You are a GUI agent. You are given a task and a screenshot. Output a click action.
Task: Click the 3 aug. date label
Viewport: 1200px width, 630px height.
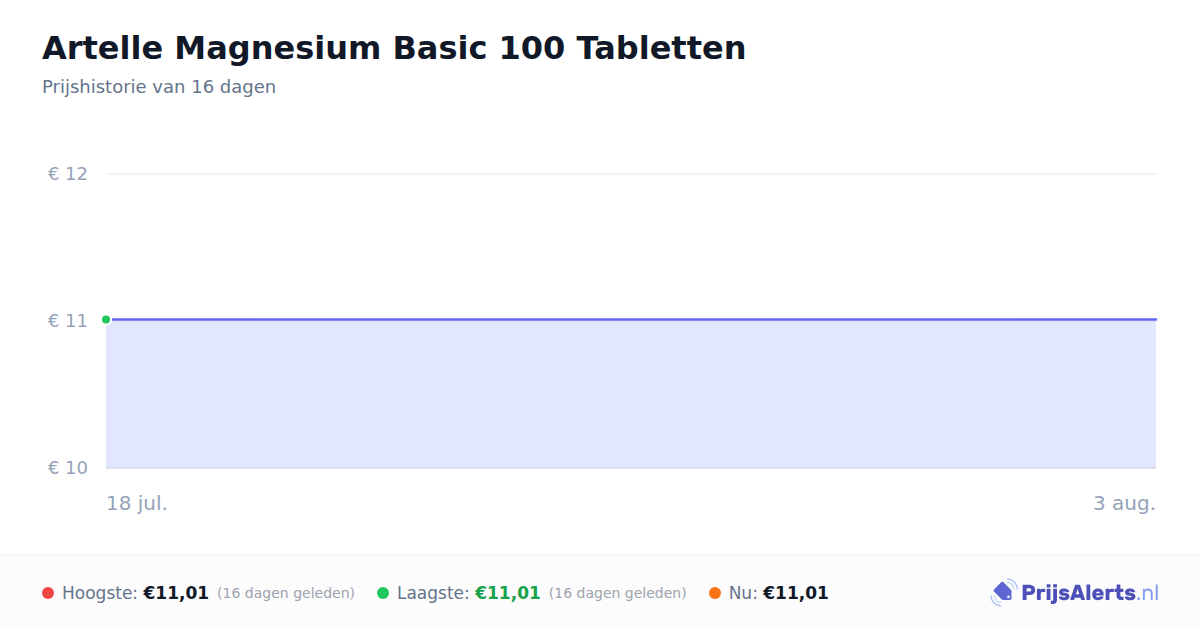tap(1124, 503)
